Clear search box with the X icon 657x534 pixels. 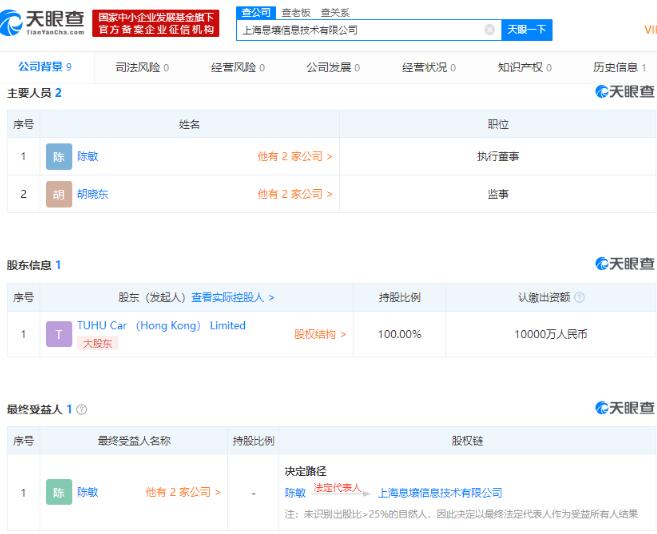(x=489, y=30)
